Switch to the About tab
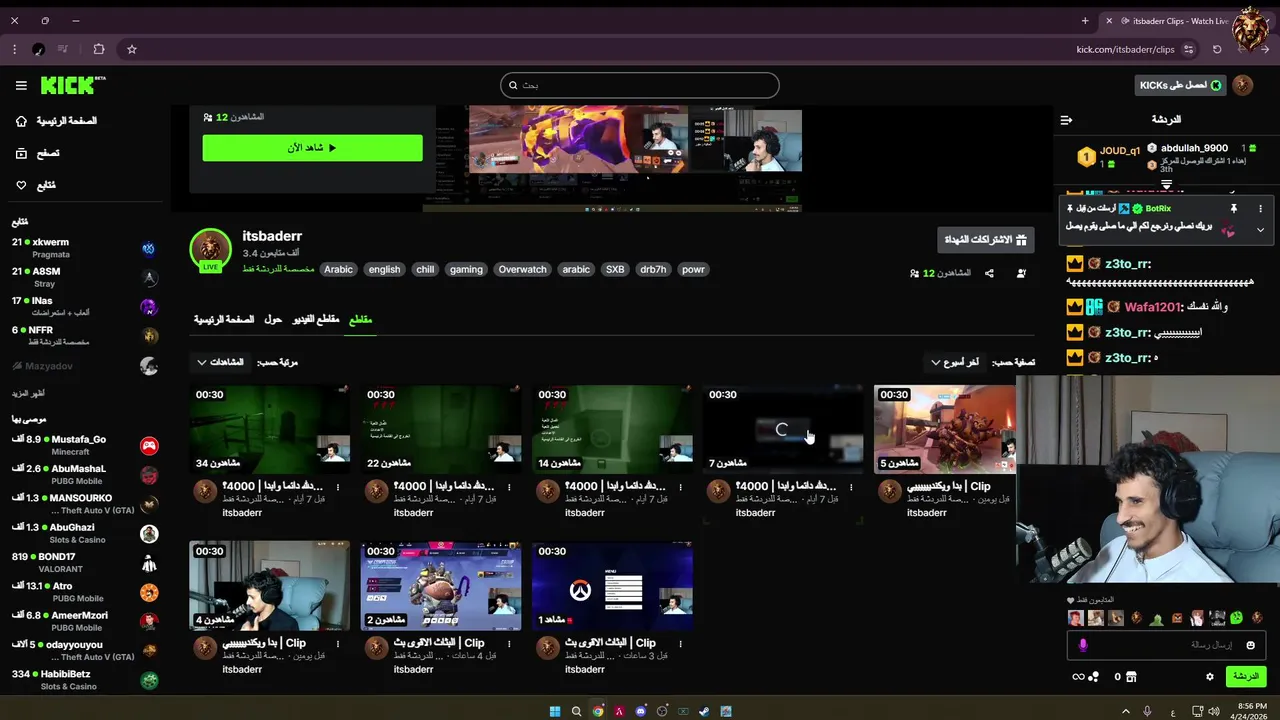This screenshot has height=720, width=1280. pyautogui.click(x=273, y=320)
